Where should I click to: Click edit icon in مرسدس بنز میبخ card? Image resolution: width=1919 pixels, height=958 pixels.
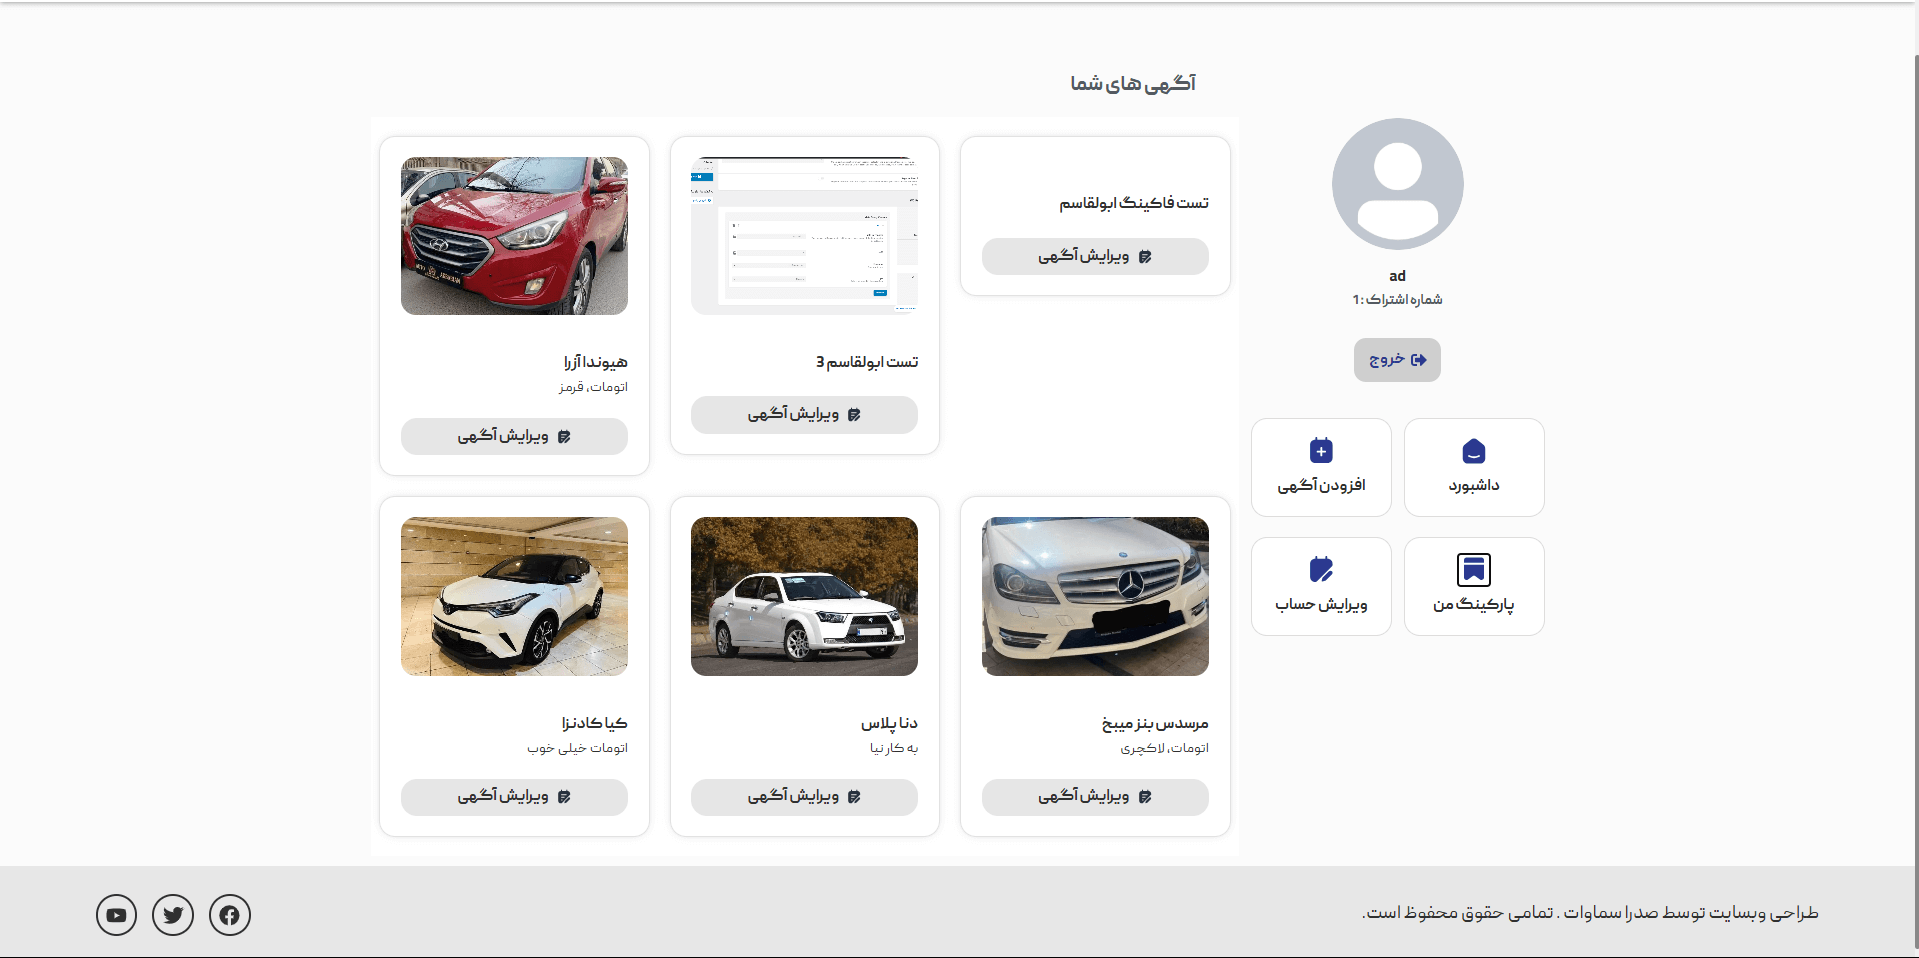[x=1145, y=797]
